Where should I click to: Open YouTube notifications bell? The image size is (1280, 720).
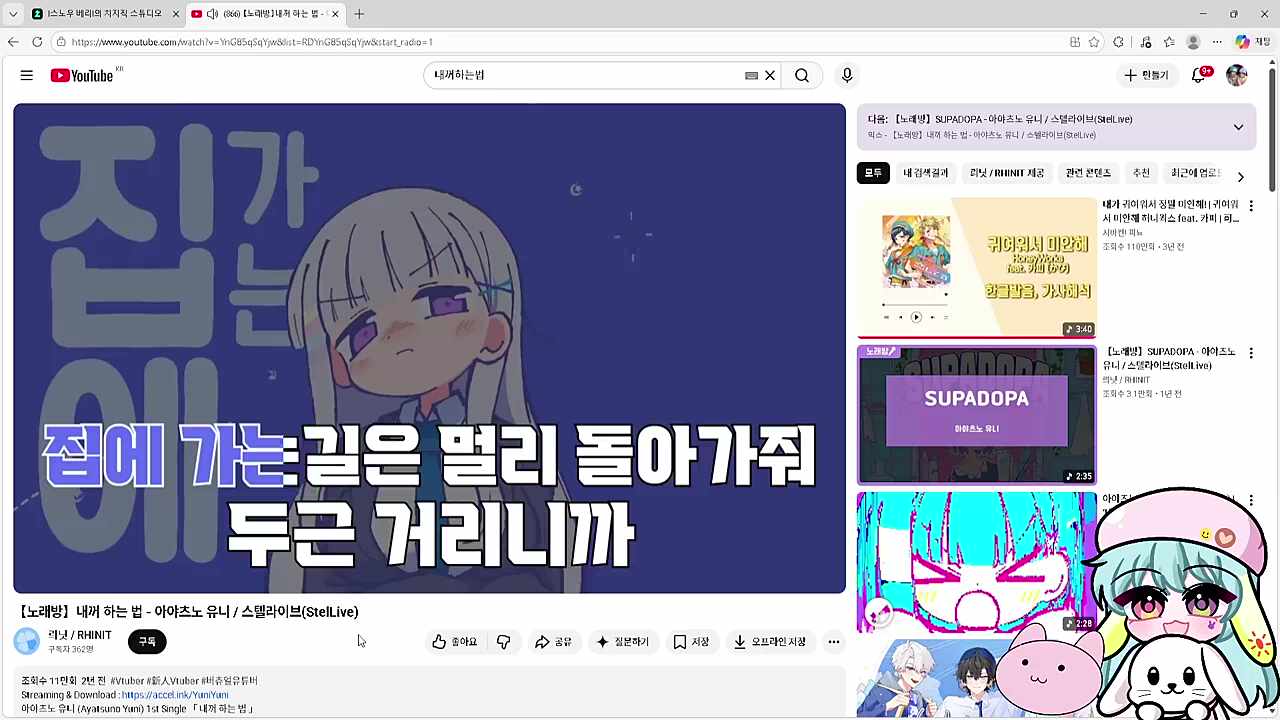1199,75
